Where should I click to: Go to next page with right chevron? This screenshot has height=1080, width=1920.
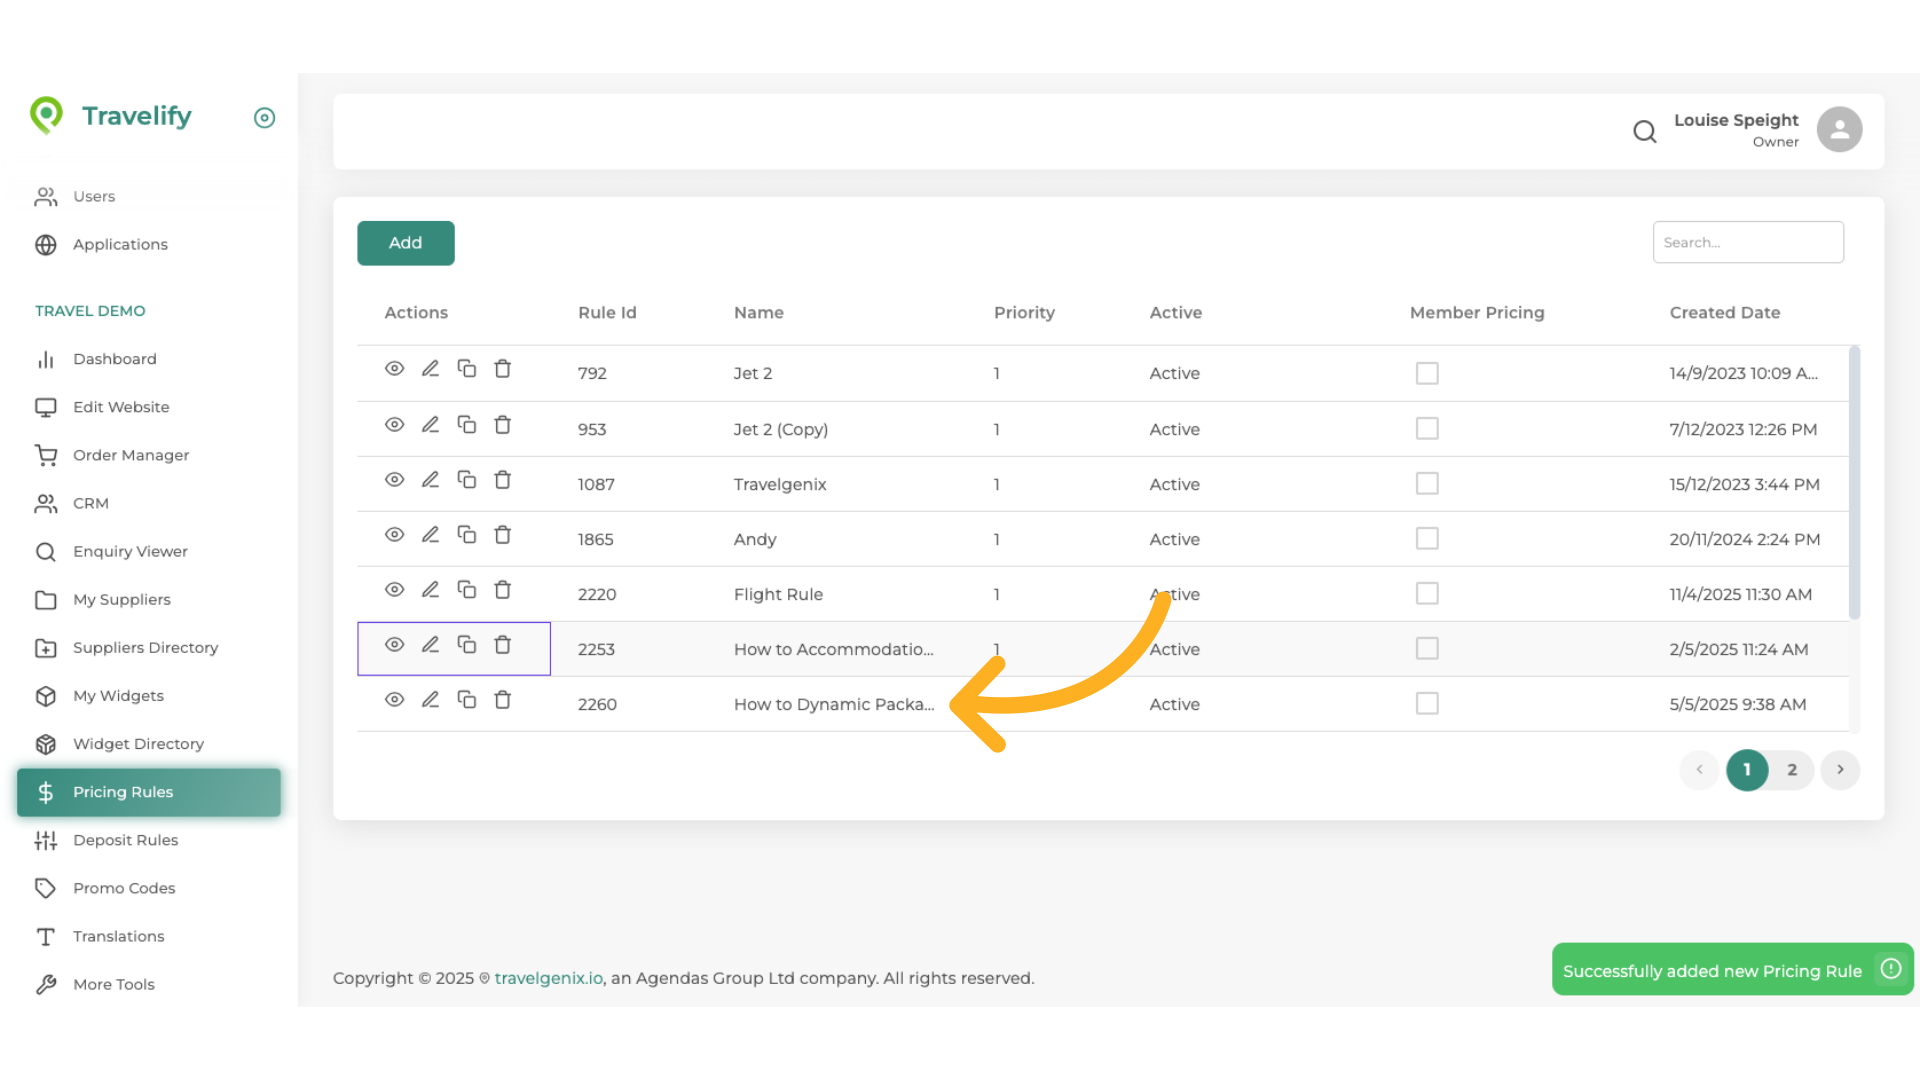point(1840,770)
